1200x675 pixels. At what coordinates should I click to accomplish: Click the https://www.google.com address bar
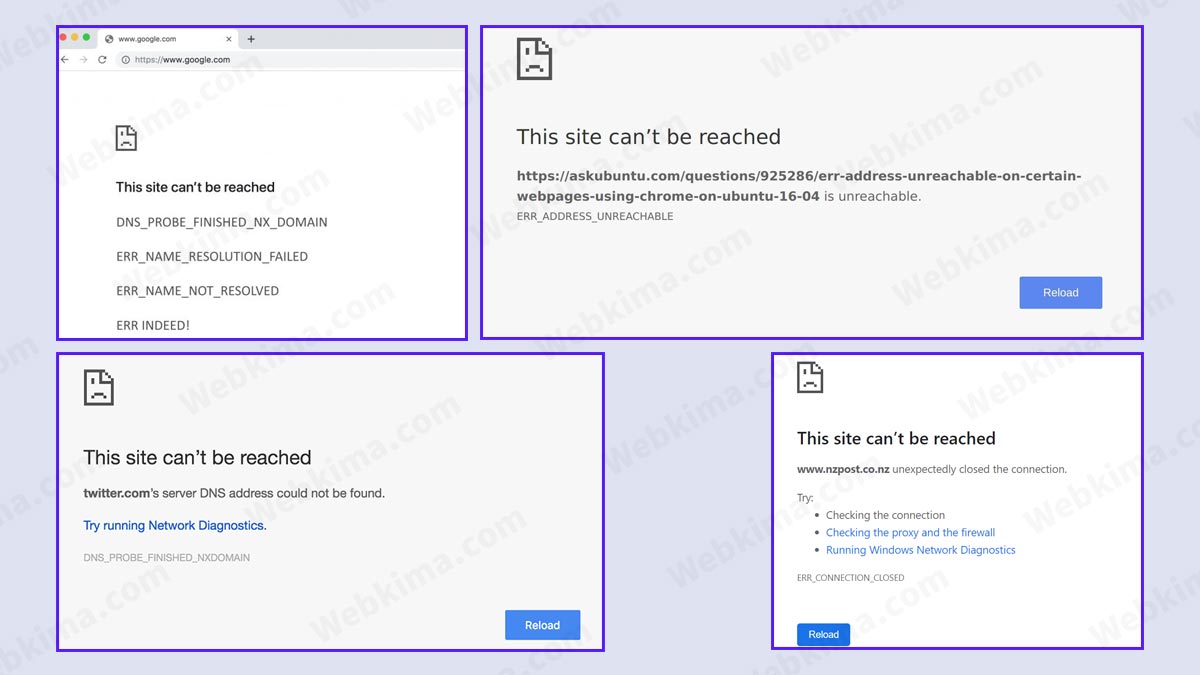[x=290, y=60]
